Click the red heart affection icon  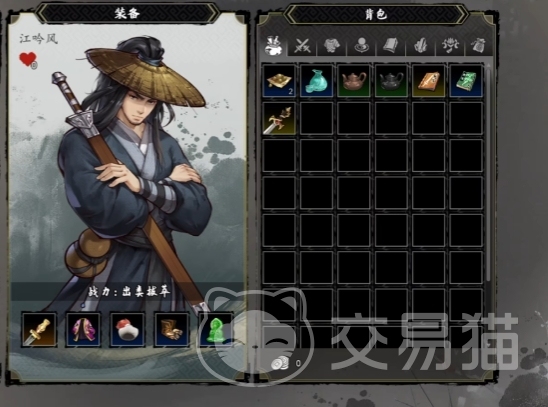point(28,60)
